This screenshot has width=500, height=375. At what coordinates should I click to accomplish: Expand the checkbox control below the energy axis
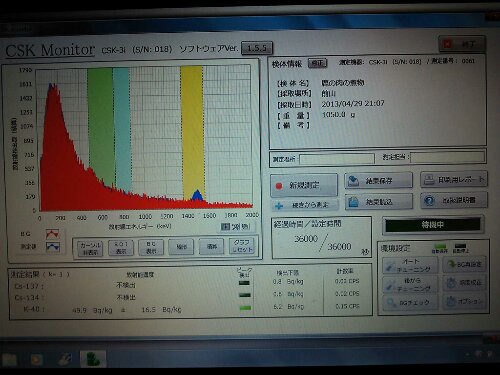coord(225,227)
